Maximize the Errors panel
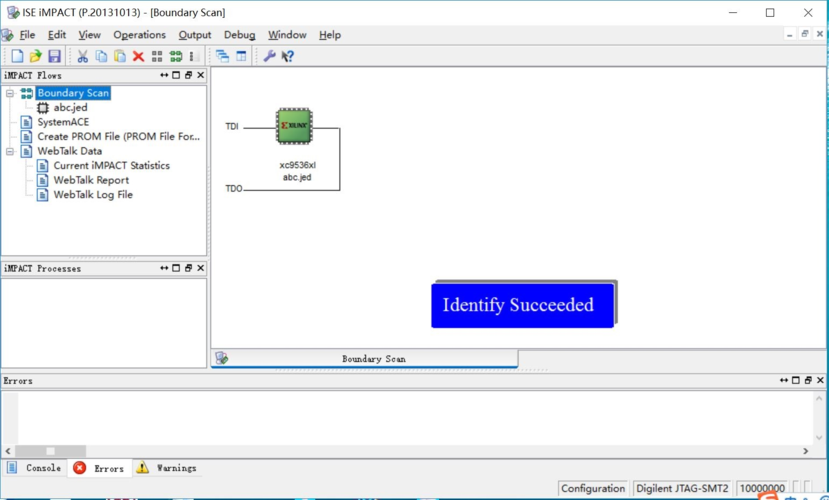829x500 pixels. pyautogui.click(x=796, y=380)
